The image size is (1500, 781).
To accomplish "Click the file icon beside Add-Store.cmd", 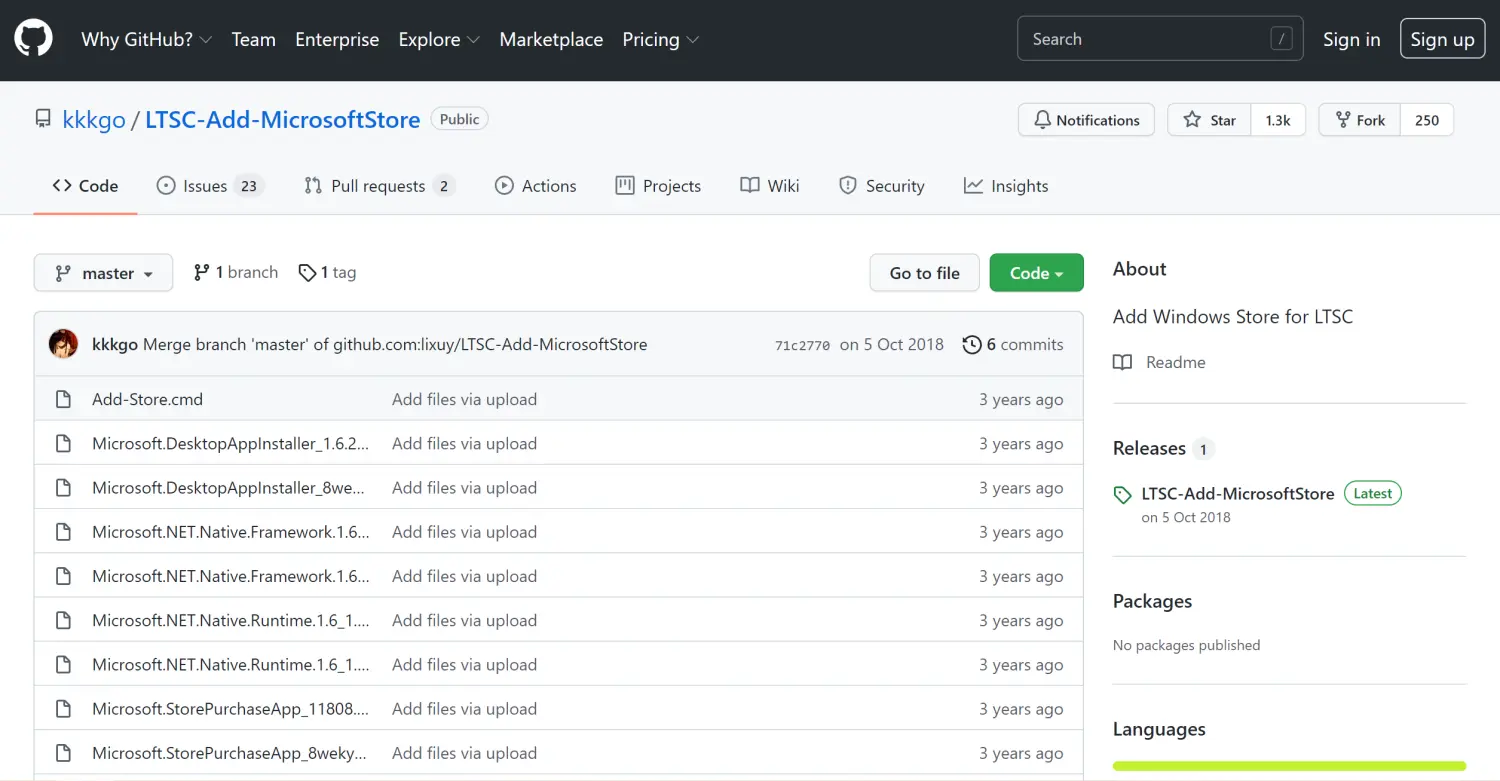I will [63, 399].
